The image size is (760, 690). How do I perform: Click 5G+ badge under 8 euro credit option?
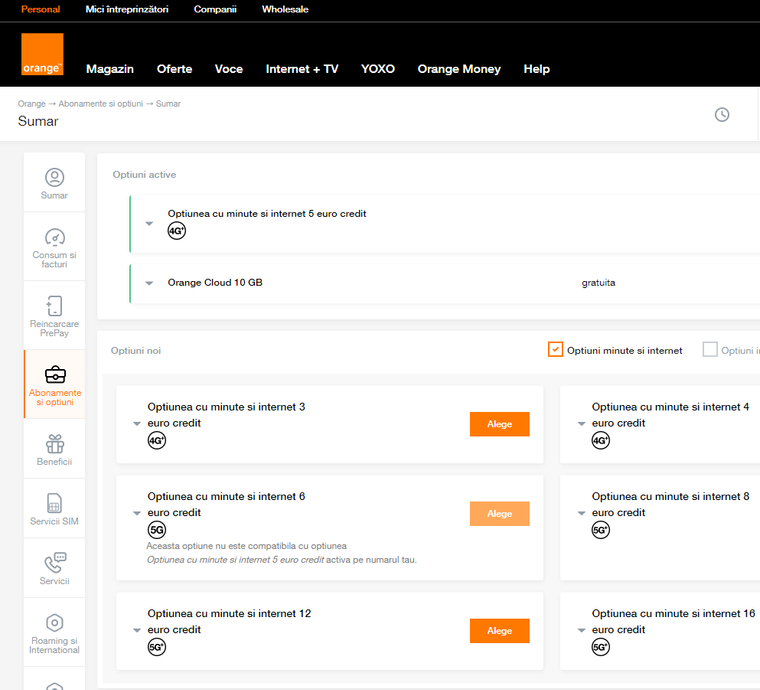[x=601, y=530]
